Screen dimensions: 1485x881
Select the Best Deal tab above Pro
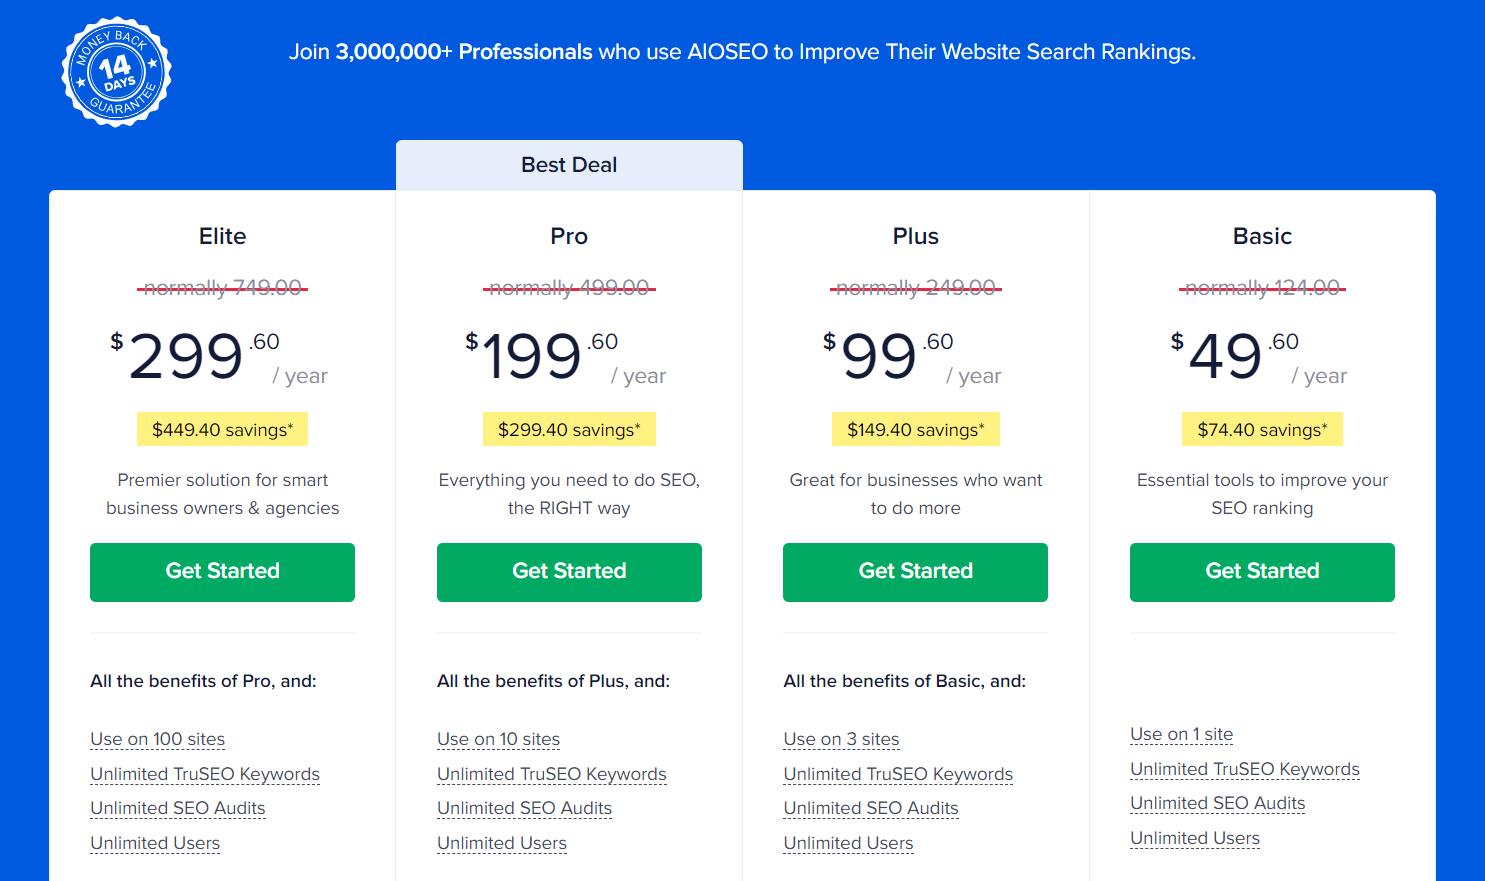tap(569, 165)
